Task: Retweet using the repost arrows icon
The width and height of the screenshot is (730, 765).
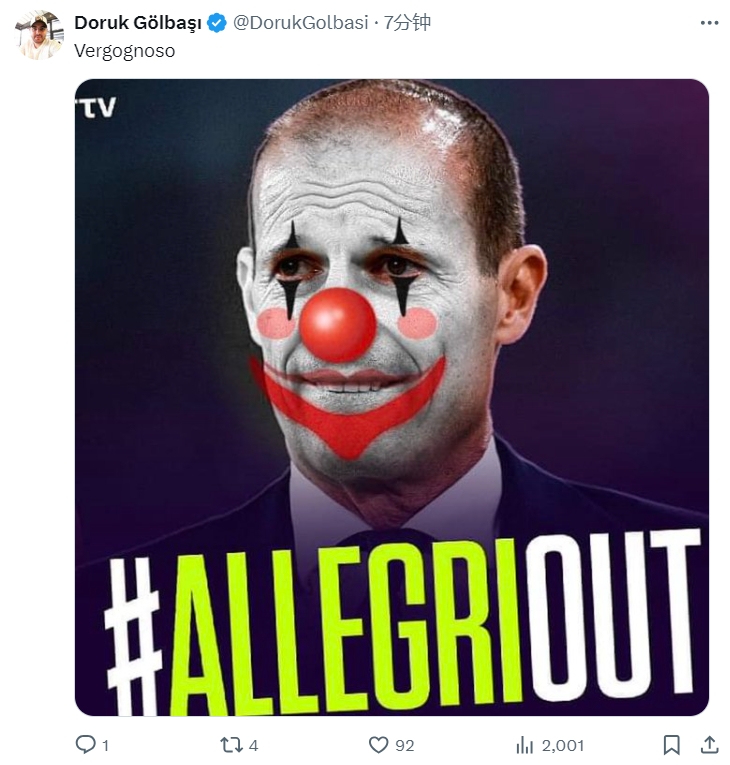Action: [231, 745]
